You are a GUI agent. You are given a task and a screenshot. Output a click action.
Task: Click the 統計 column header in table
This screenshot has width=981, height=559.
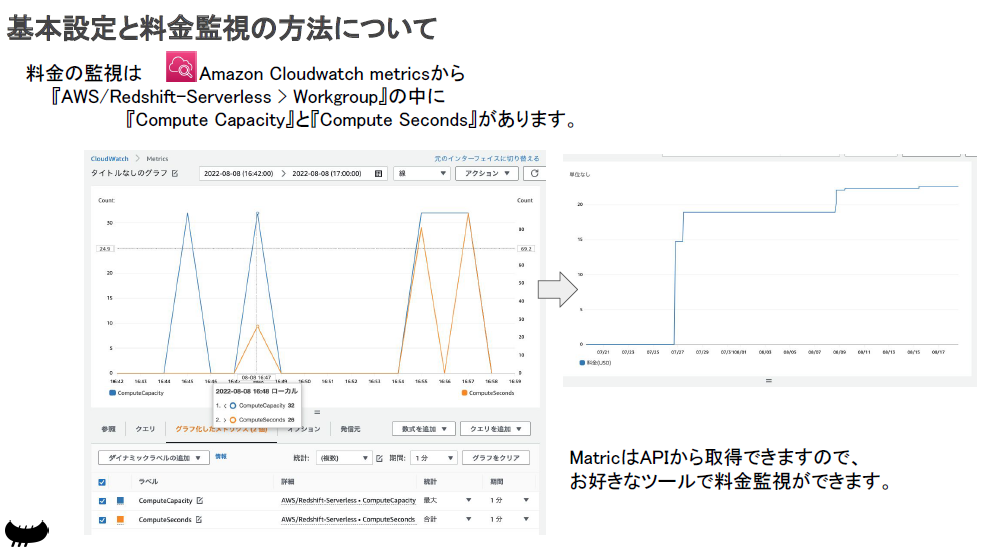pyautogui.click(x=430, y=482)
